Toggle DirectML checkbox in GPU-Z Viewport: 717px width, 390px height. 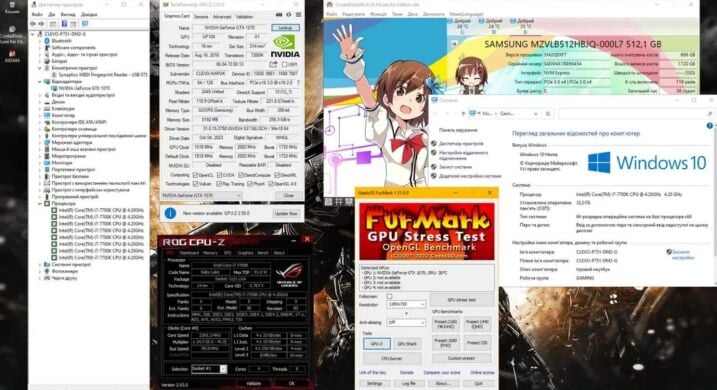coord(277,175)
